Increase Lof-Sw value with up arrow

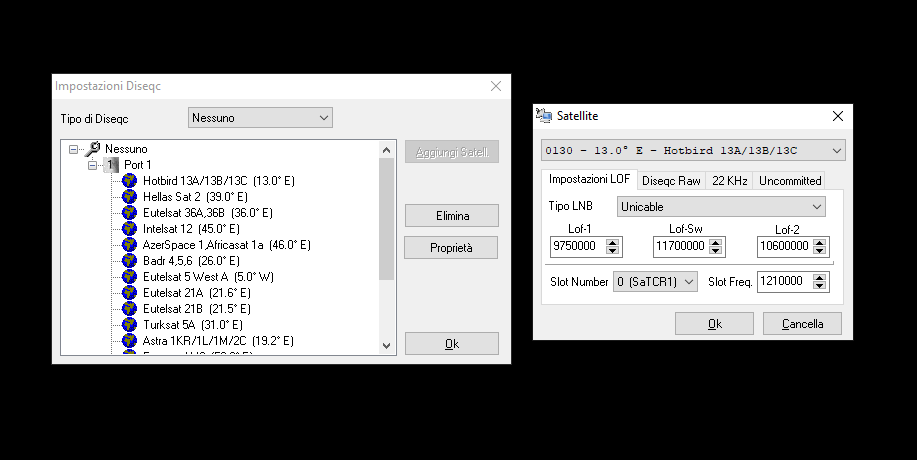(715, 243)
